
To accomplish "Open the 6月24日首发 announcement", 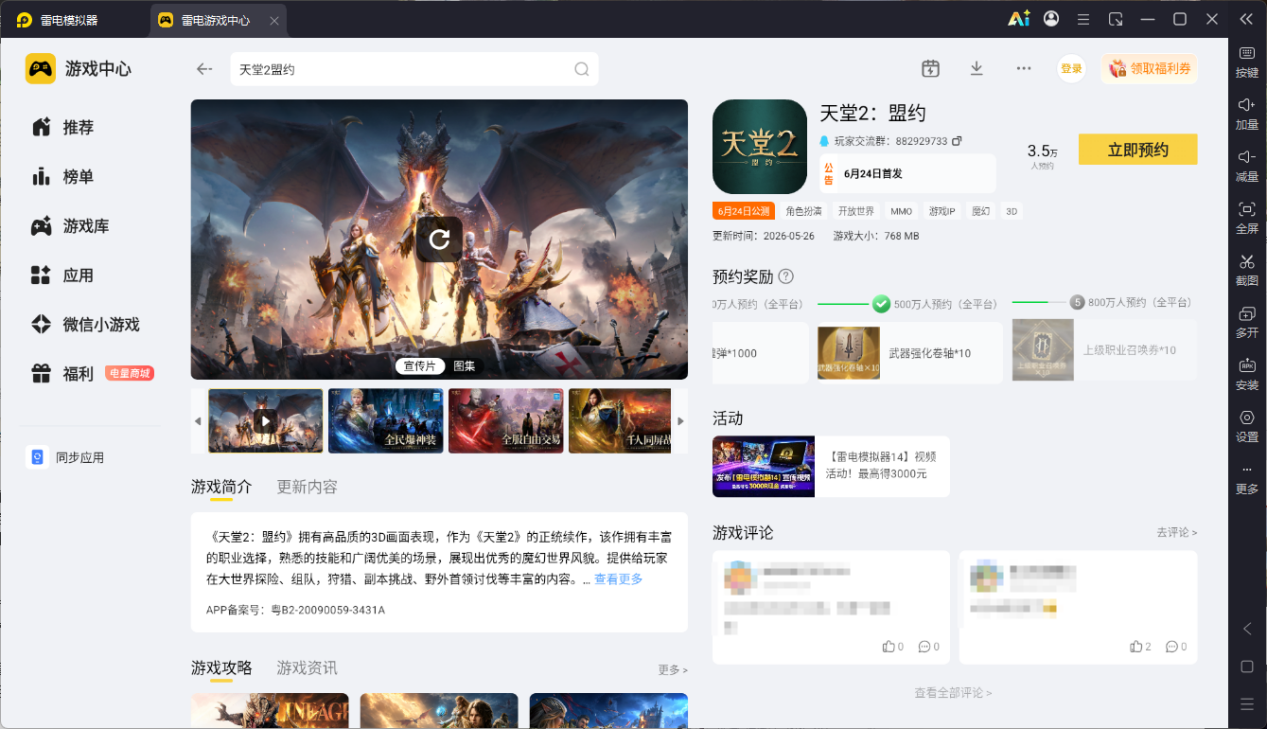I will (907, 173).
